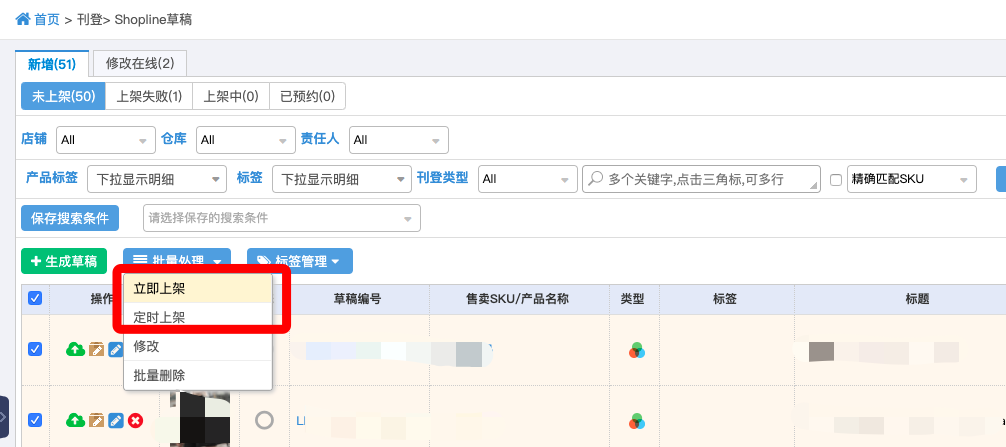Go to the 首页 home icon

(22, 19)
